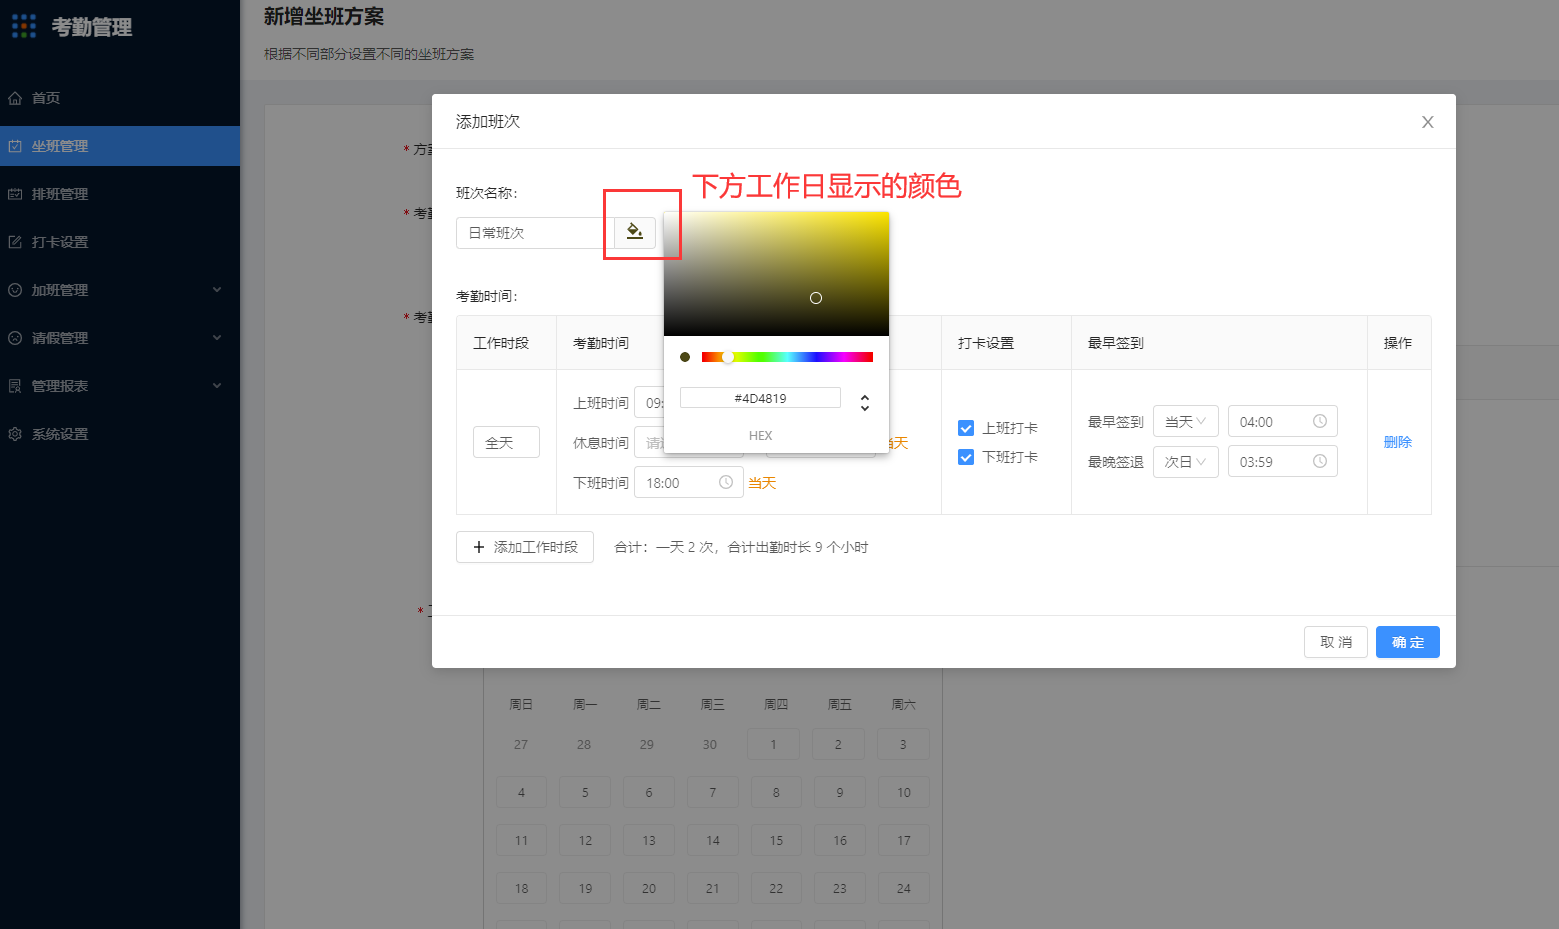Click the 班次名称 input 日常班次

(x=535, y=232)
